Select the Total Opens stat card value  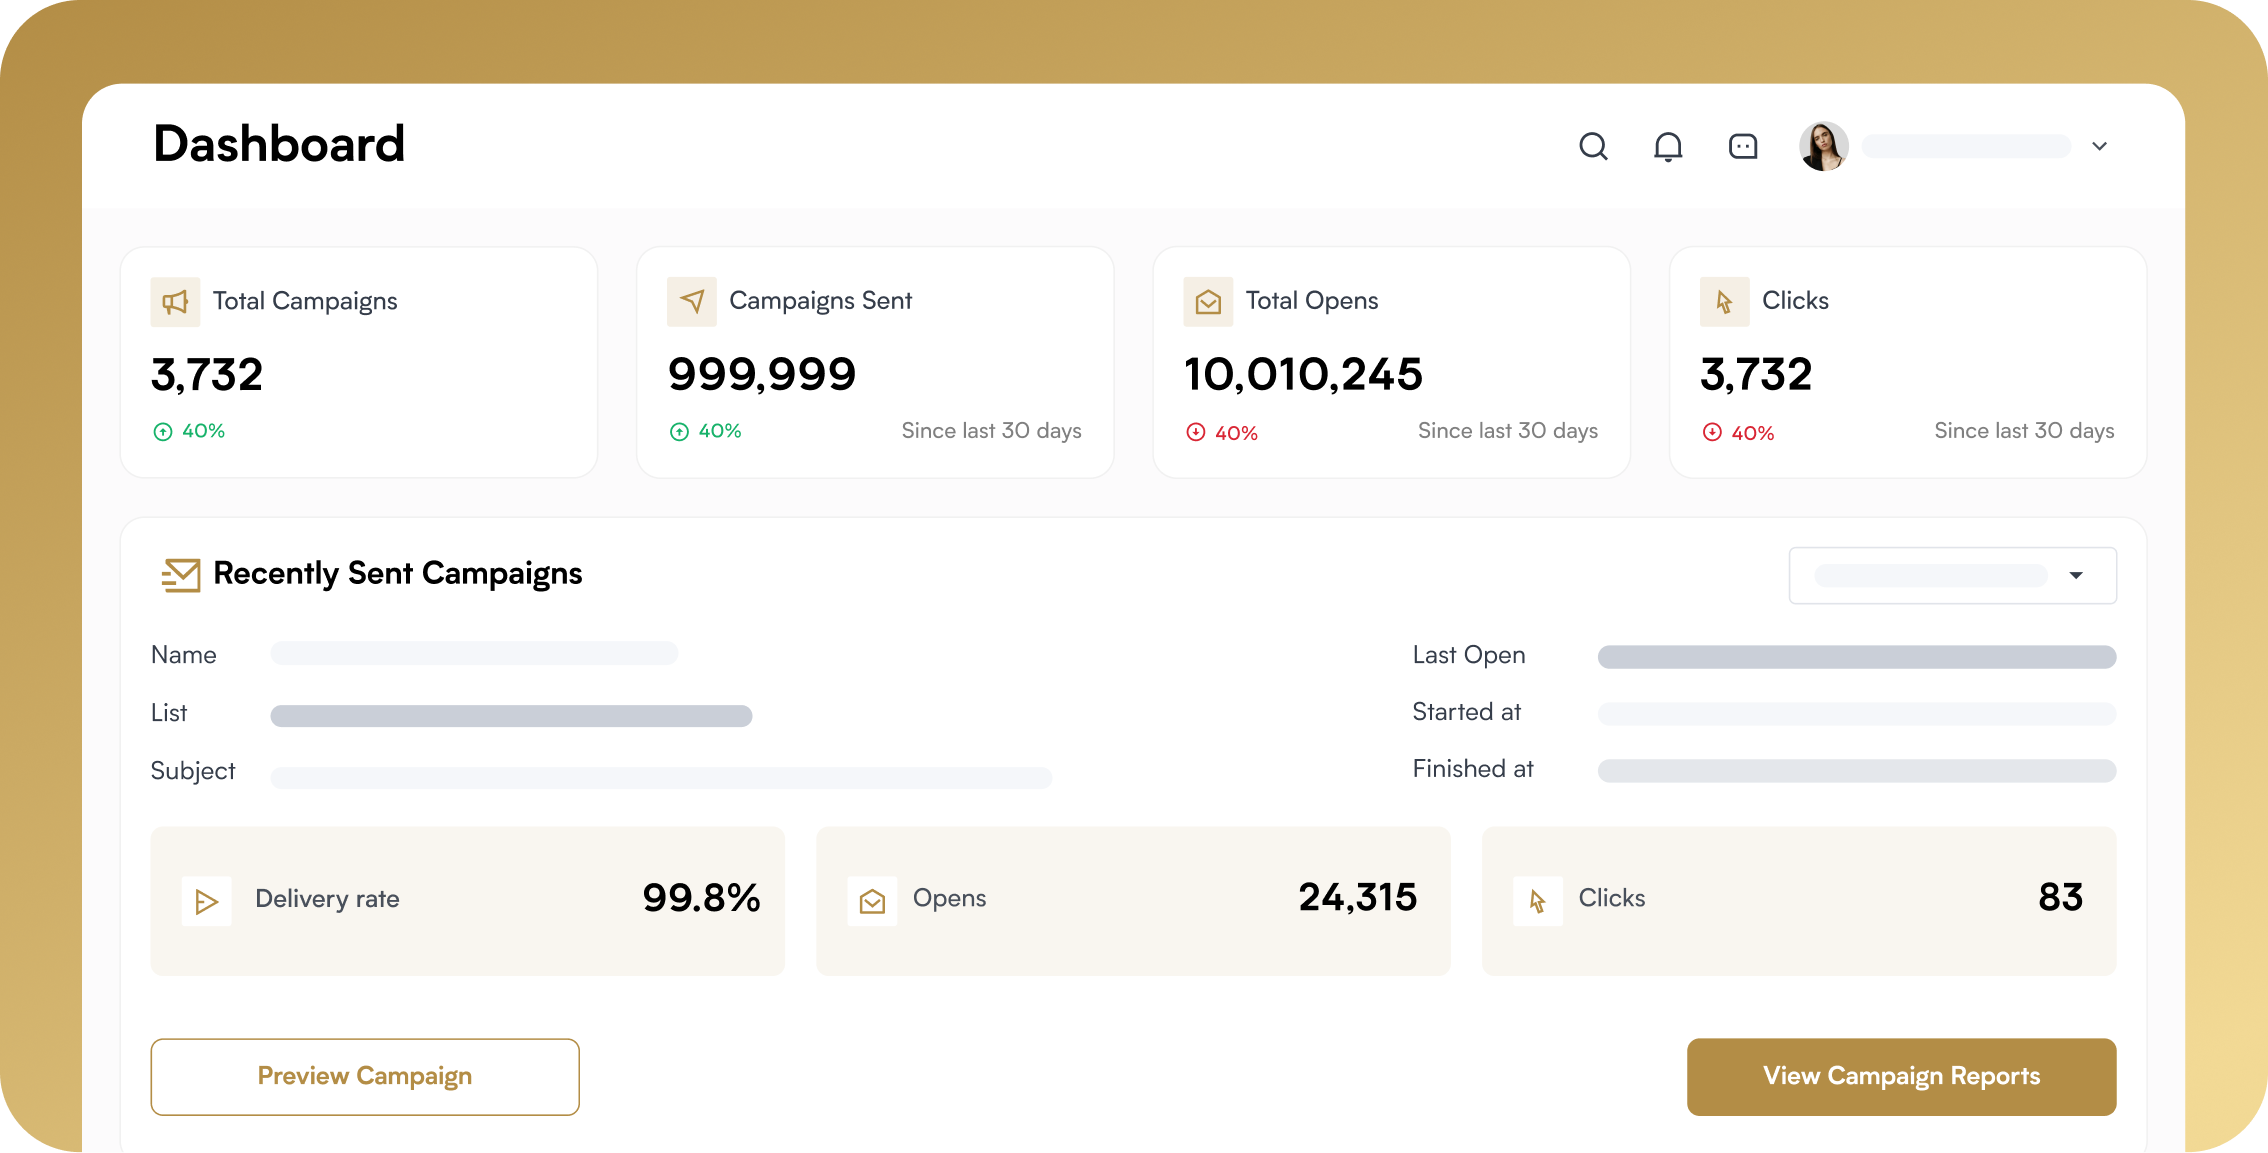[1303, 375]
